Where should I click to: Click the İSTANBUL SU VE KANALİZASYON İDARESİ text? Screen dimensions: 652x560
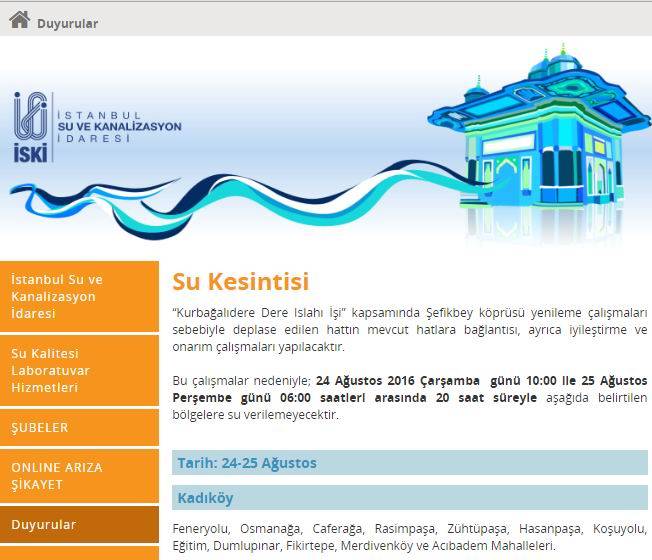click(x=119, y=127)
